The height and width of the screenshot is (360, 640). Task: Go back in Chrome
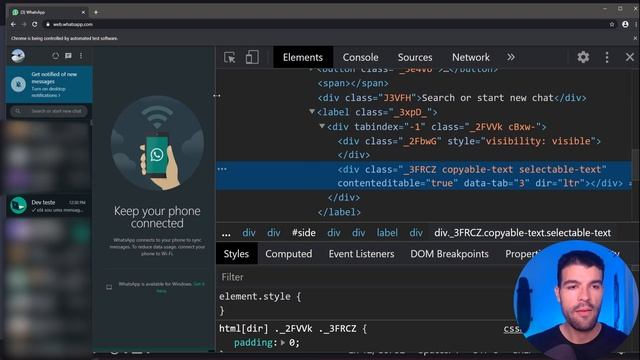tap(13, 24)
